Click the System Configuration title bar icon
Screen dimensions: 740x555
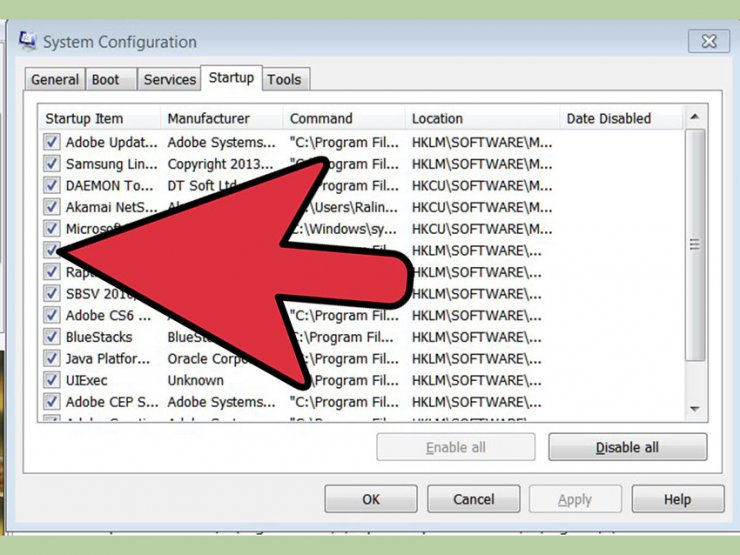27,41
